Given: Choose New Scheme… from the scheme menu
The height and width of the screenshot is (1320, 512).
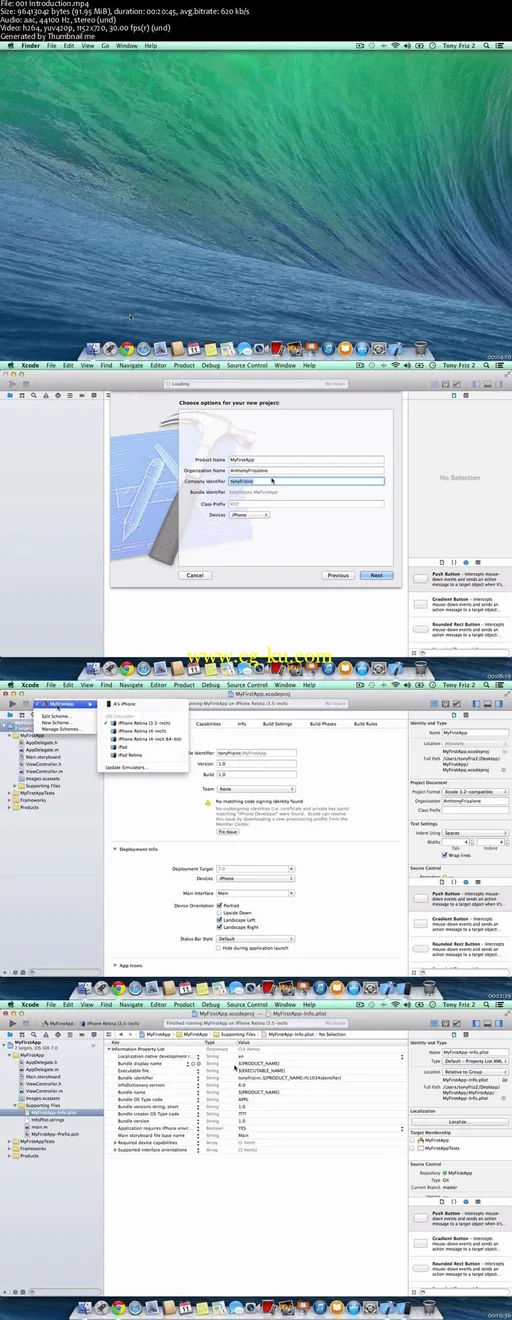Looking at the screenshot, I should coord(56,722).
